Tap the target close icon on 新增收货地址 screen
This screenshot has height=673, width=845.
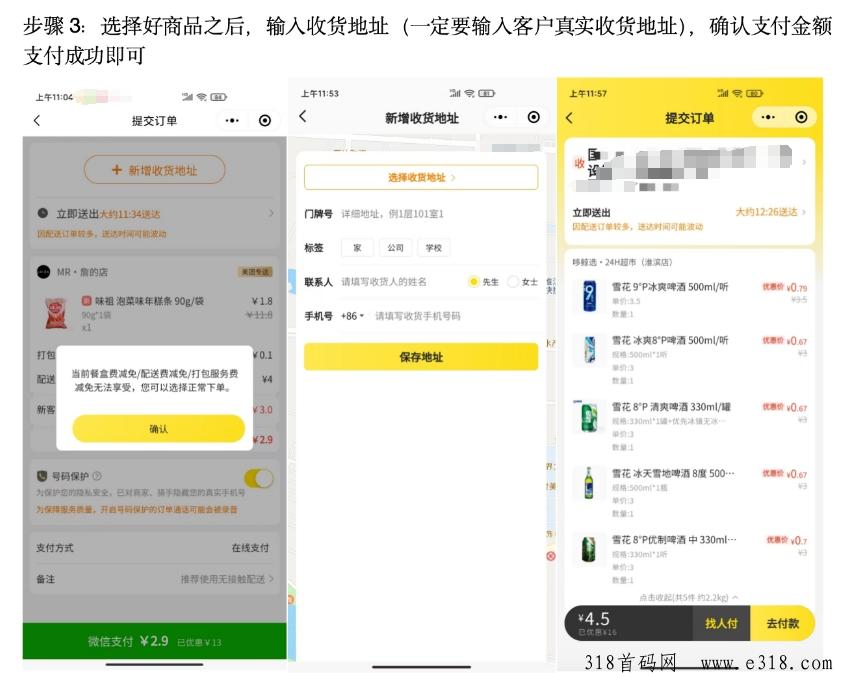click(x=534, y=117)
